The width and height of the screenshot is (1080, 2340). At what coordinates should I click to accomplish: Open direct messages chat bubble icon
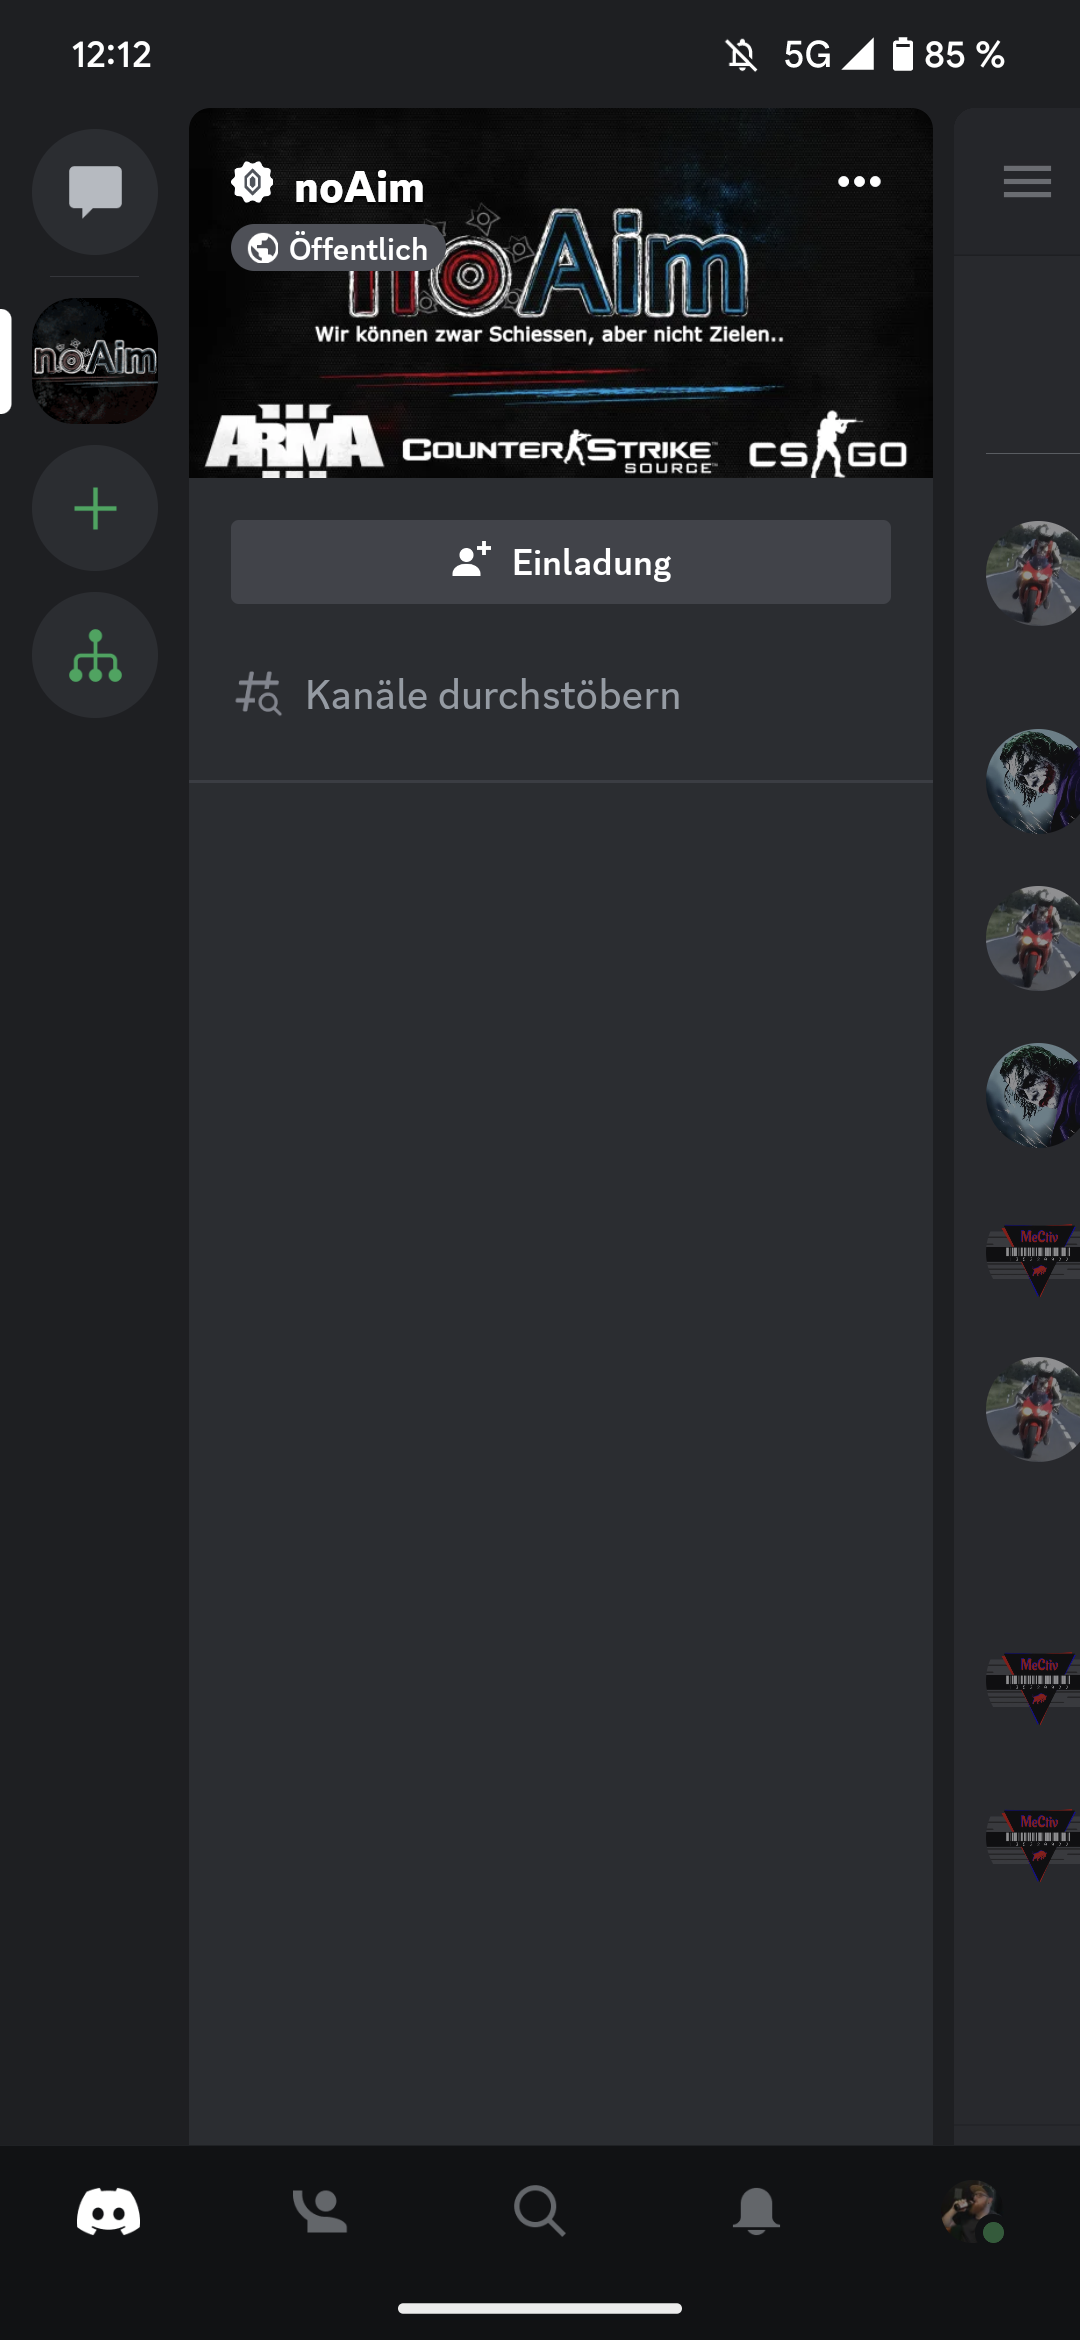(x=95, y=191)
